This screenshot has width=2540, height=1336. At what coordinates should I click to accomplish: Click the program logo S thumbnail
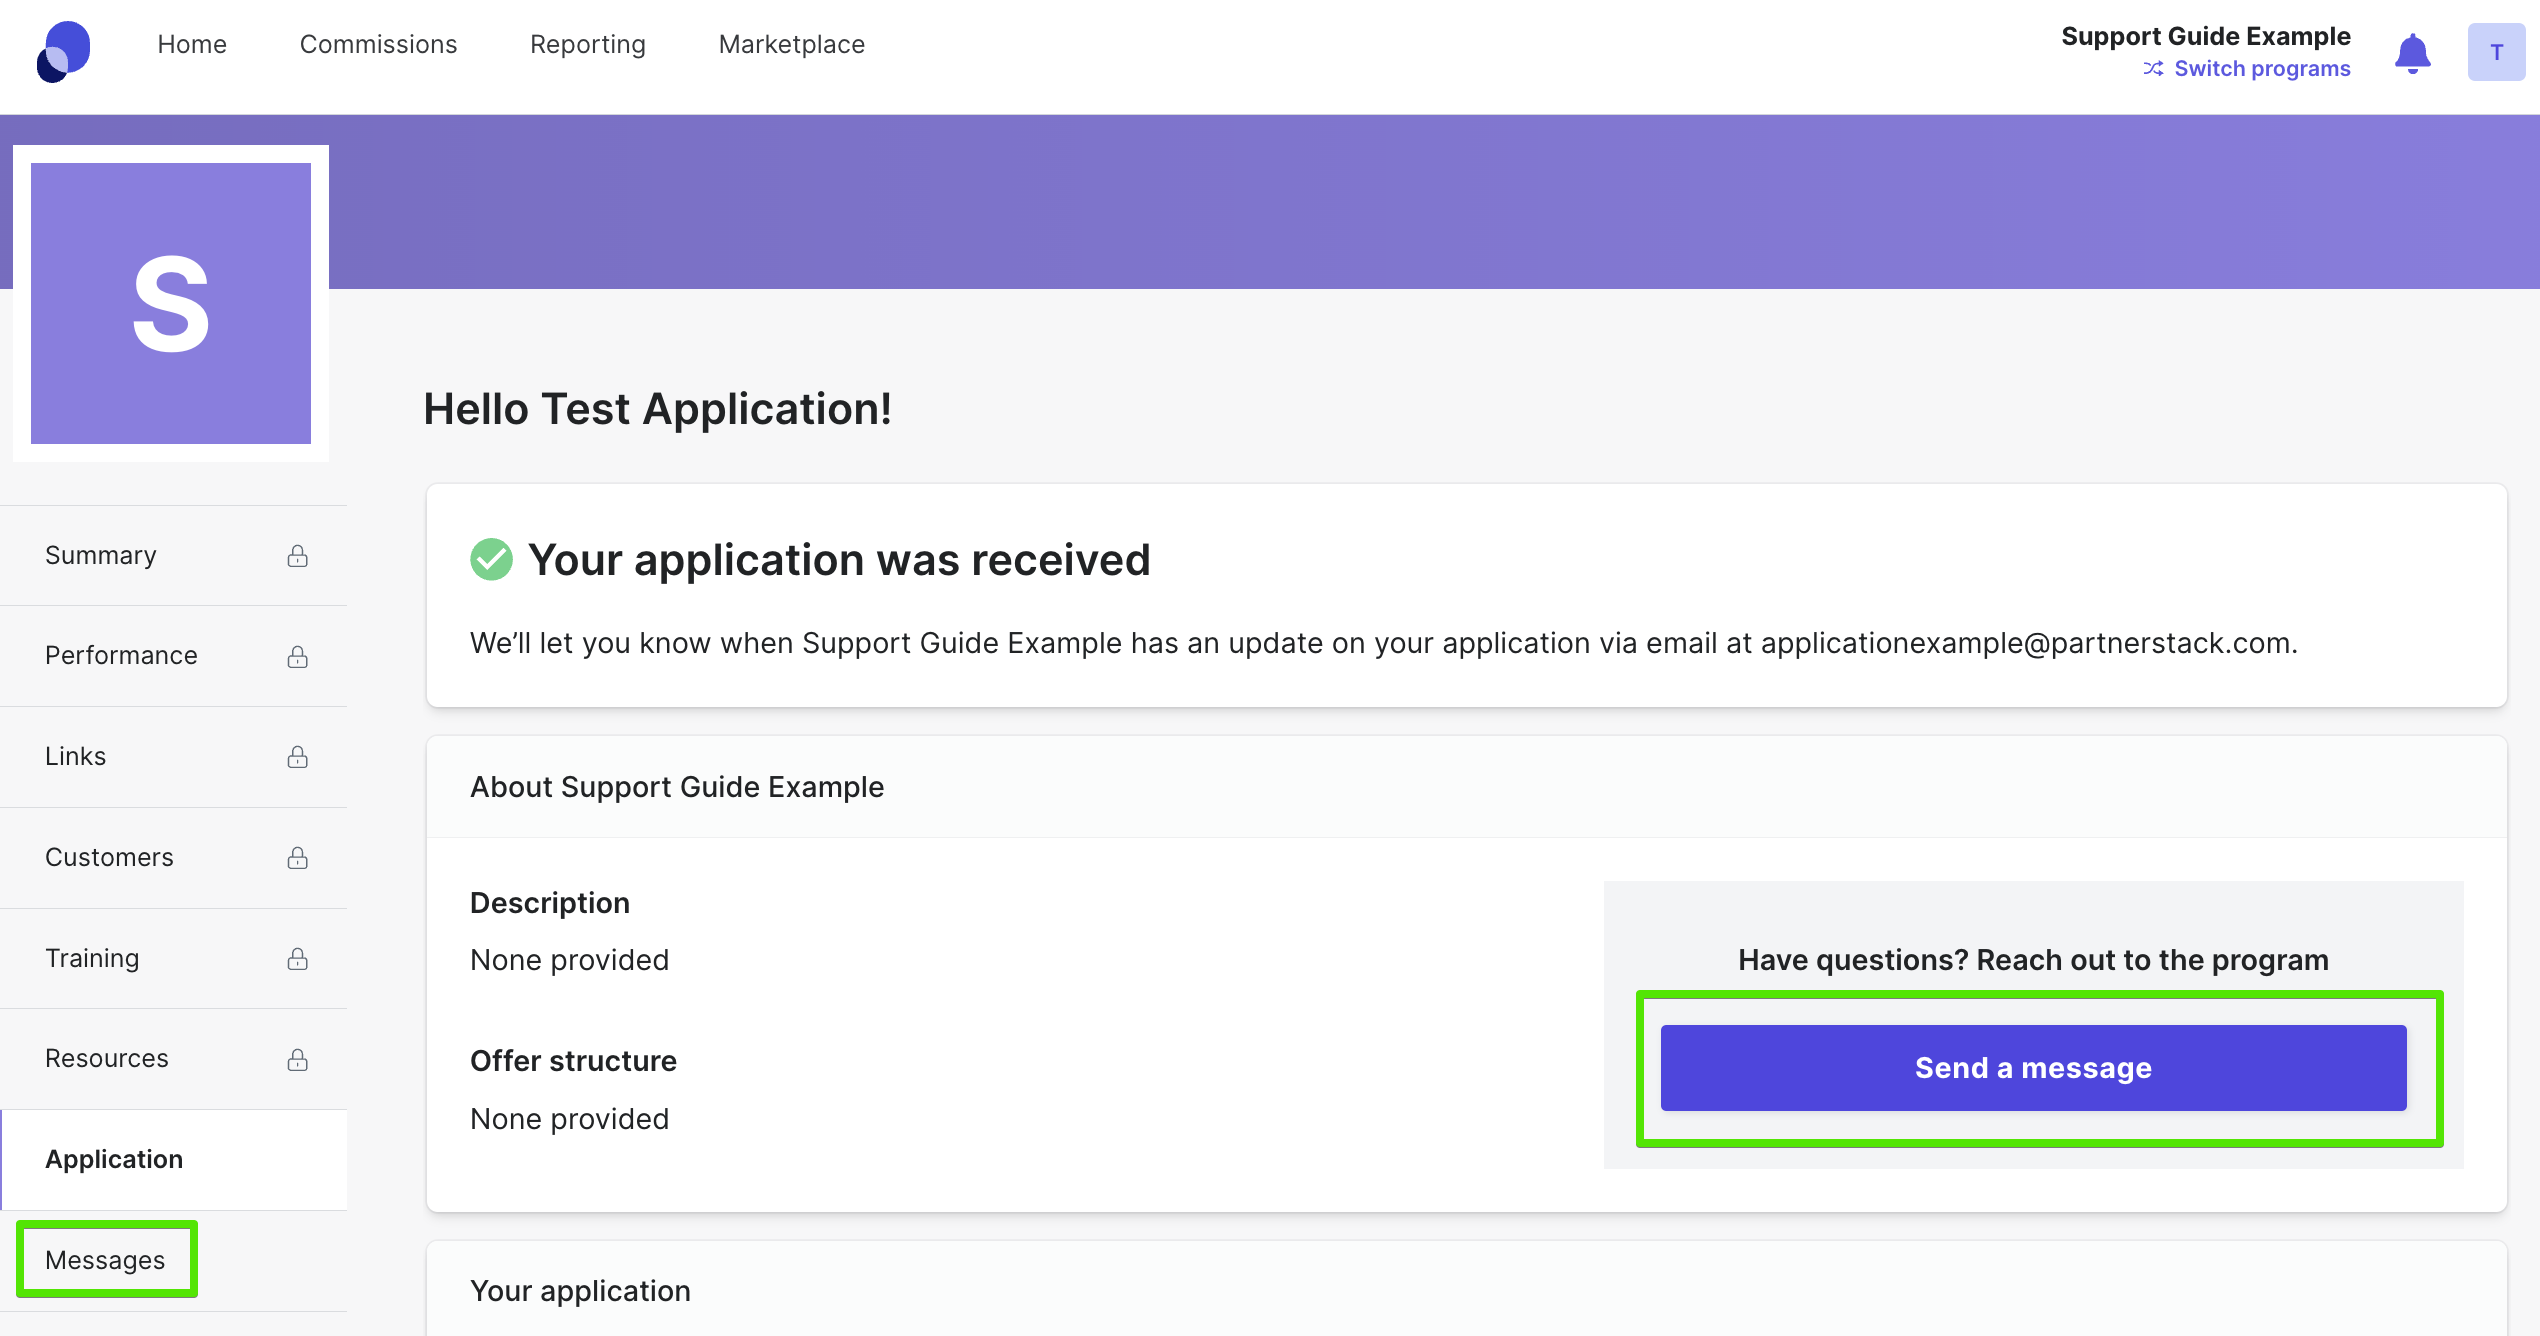[x=171, y=303]
